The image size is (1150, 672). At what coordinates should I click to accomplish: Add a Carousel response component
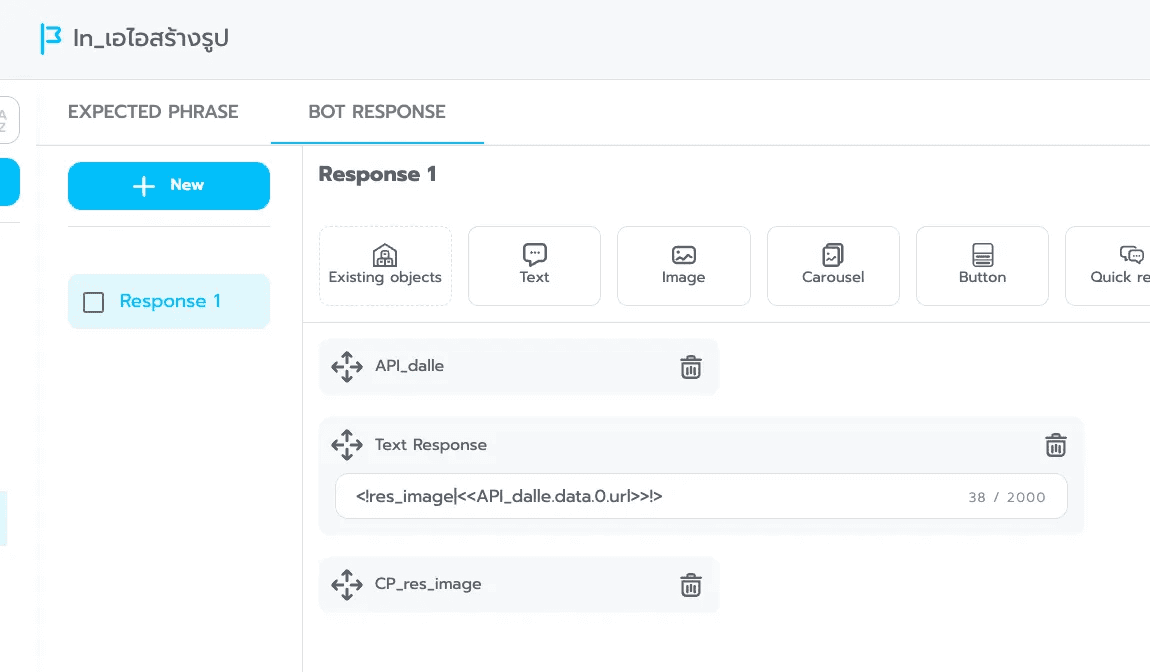tap(833, 265)
